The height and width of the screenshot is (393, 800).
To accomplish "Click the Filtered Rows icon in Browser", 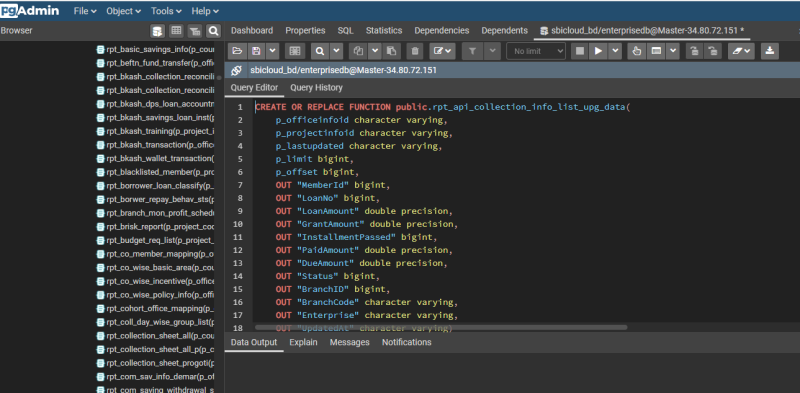I will pos(194,31).
